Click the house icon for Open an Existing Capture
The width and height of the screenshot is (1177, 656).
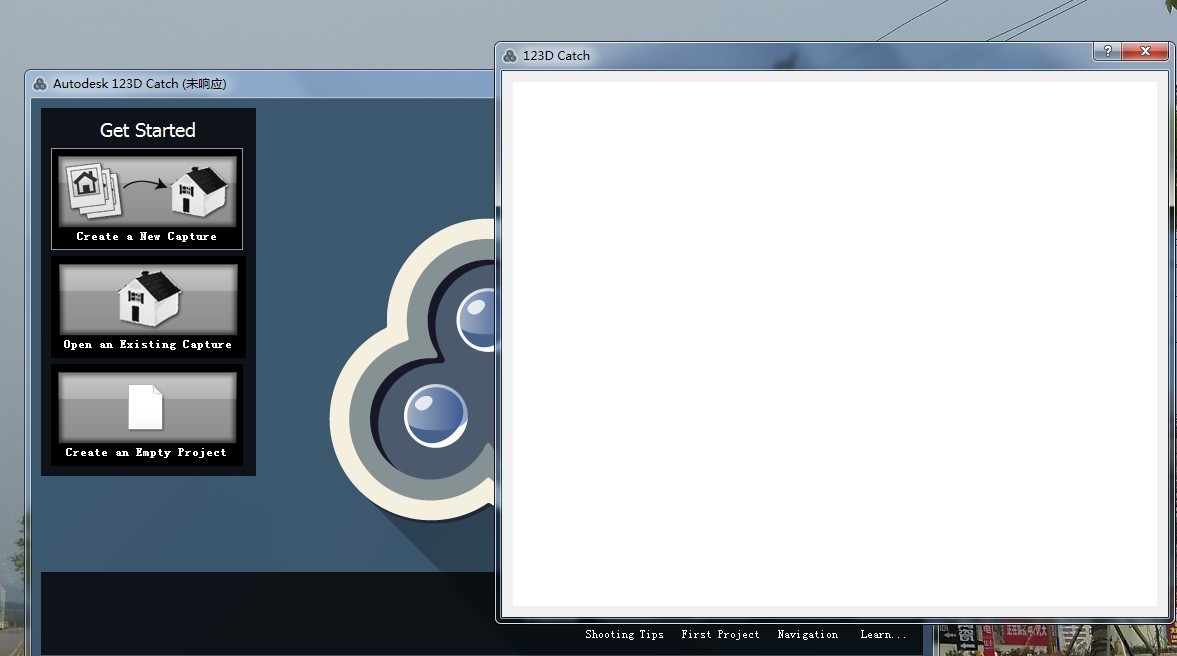point(148,298)
